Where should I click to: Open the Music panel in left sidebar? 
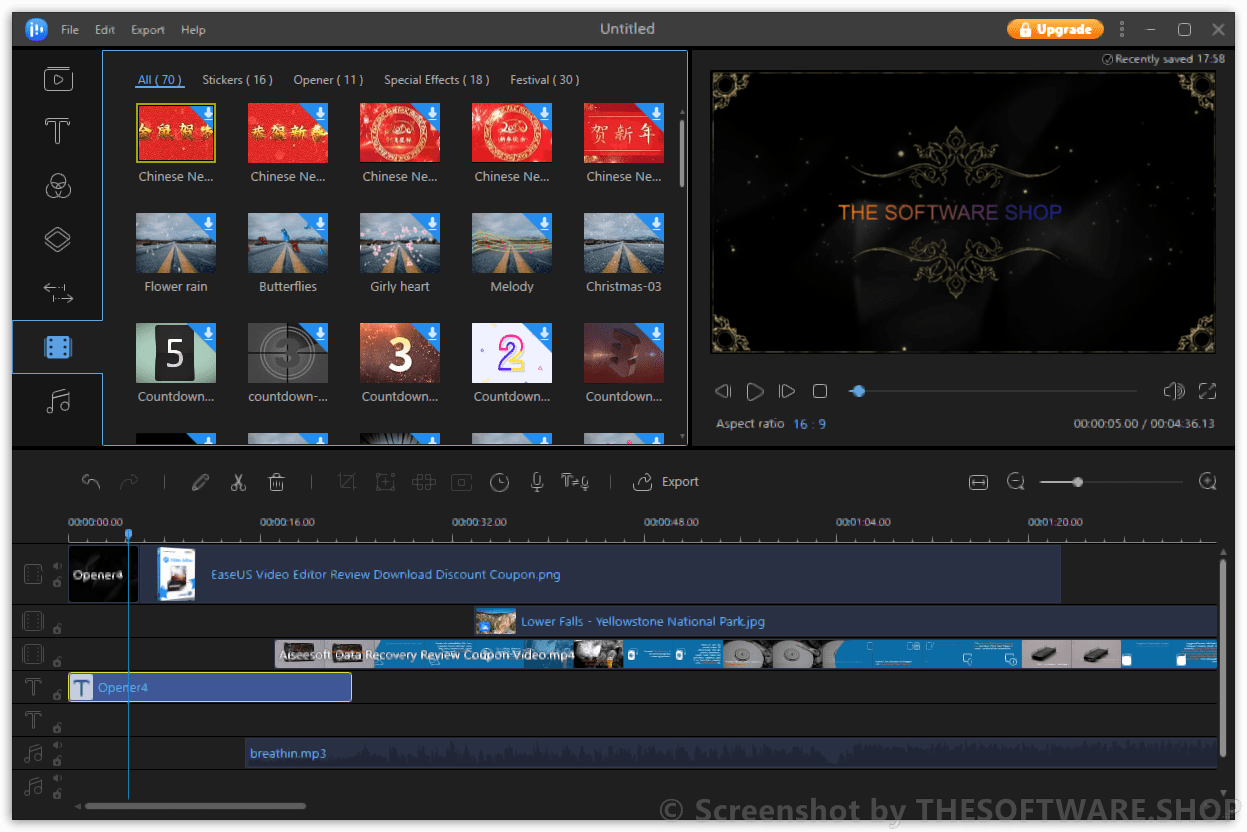57,400
